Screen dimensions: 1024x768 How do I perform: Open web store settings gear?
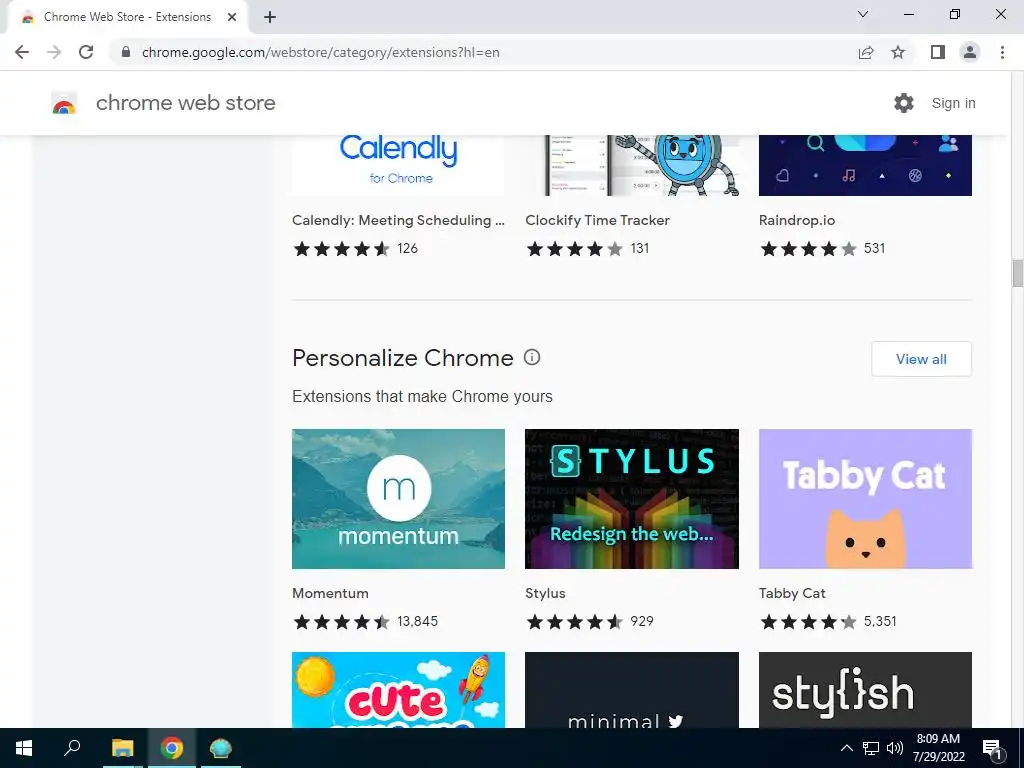pyautogui.click(x=904, y=103)
